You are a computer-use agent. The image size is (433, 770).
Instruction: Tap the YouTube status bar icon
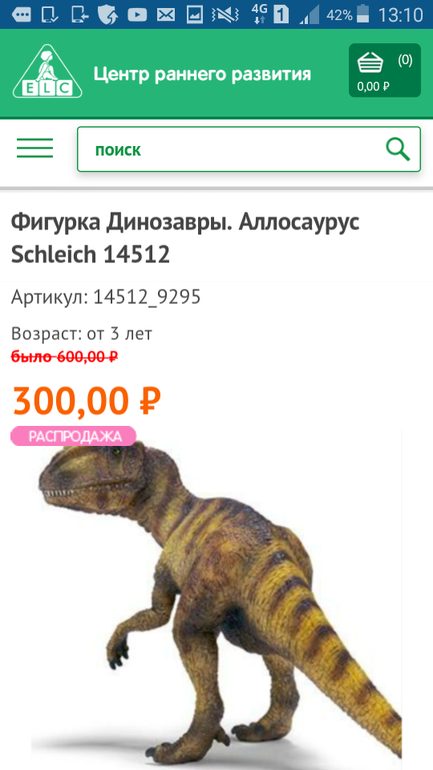(x=137, y=15)
